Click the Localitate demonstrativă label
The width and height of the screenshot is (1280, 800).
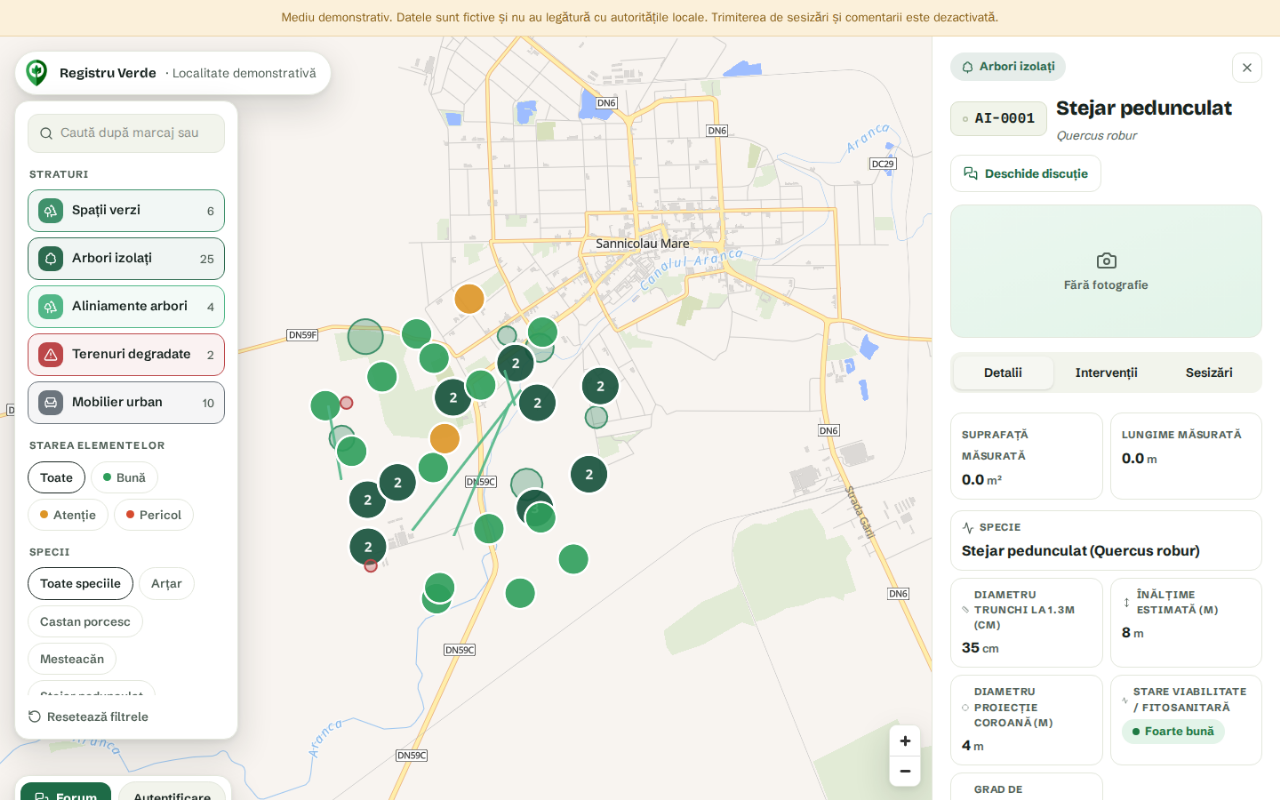pos(244,73)
